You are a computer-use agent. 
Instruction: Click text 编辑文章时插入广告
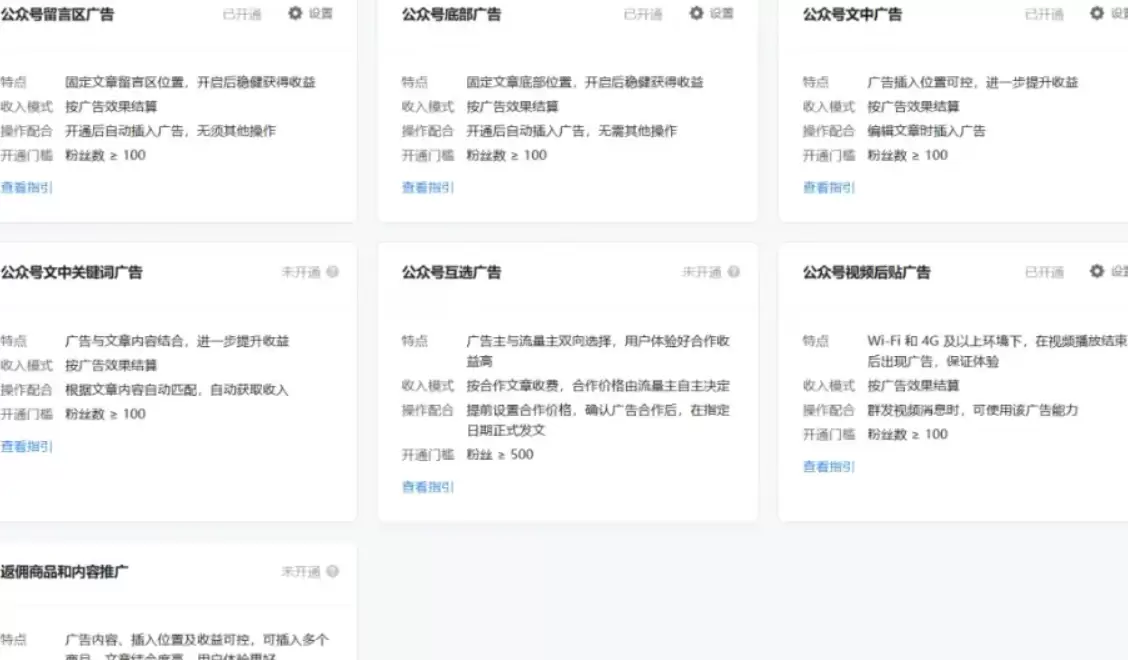coord(926,131)
